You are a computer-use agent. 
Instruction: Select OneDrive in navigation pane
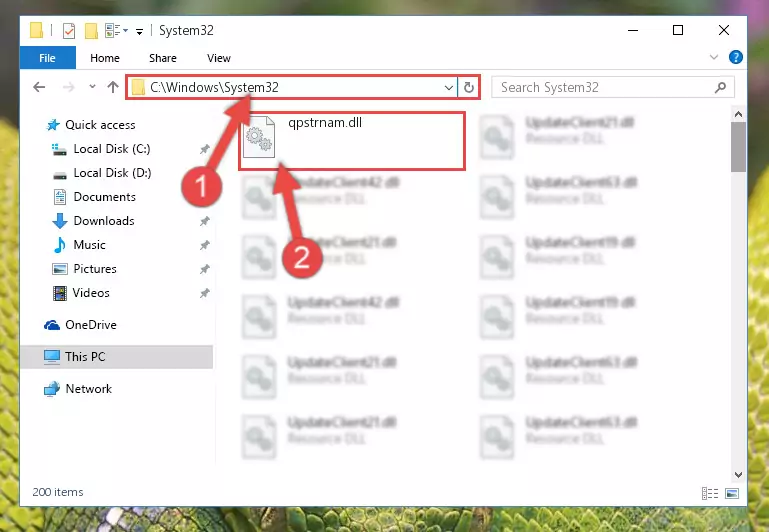pos(91,325)
